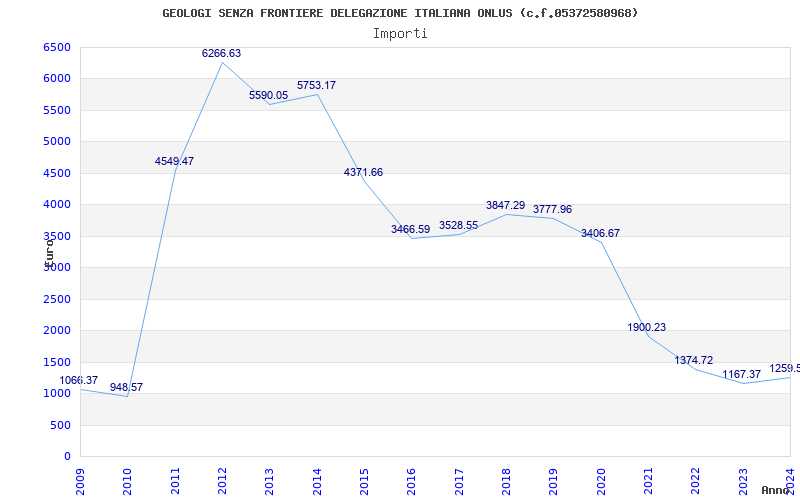This screenshot has height=500, width=800.
Task: Click the 2010 x-axis year label
Action: pyautogui.click(x=128, y=481)
